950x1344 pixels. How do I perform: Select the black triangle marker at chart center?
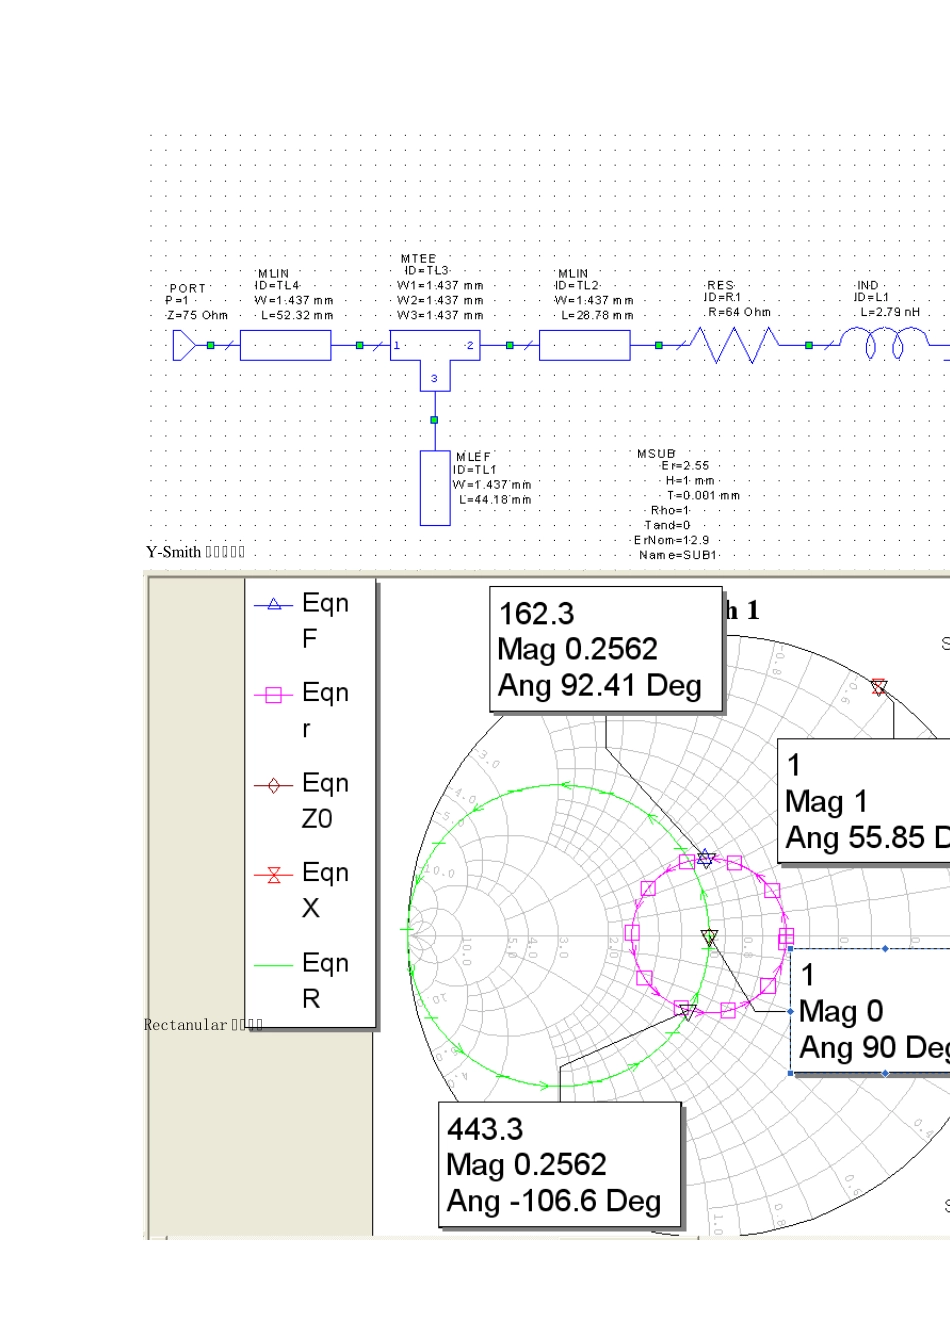[709, 937]
